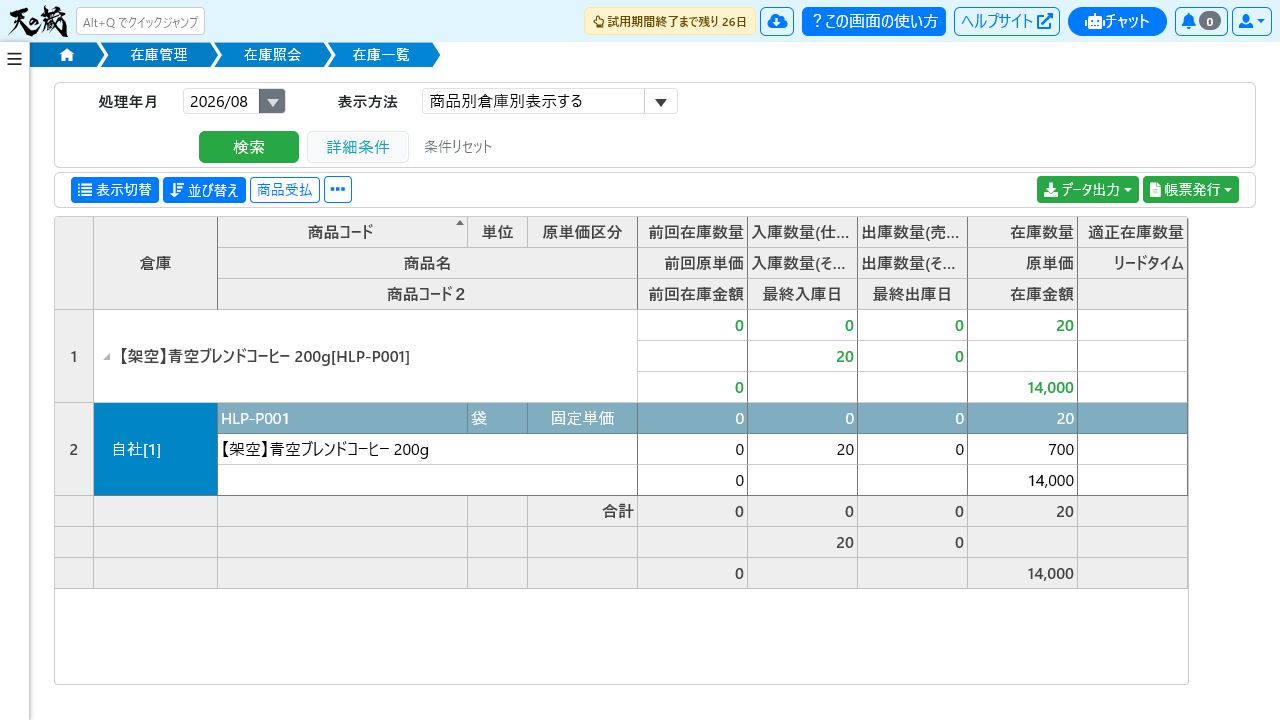Click the 商品別倉庫別表示する combo field
The image size is (1280, 720).
pyautogui.click(x=533, y=101)
